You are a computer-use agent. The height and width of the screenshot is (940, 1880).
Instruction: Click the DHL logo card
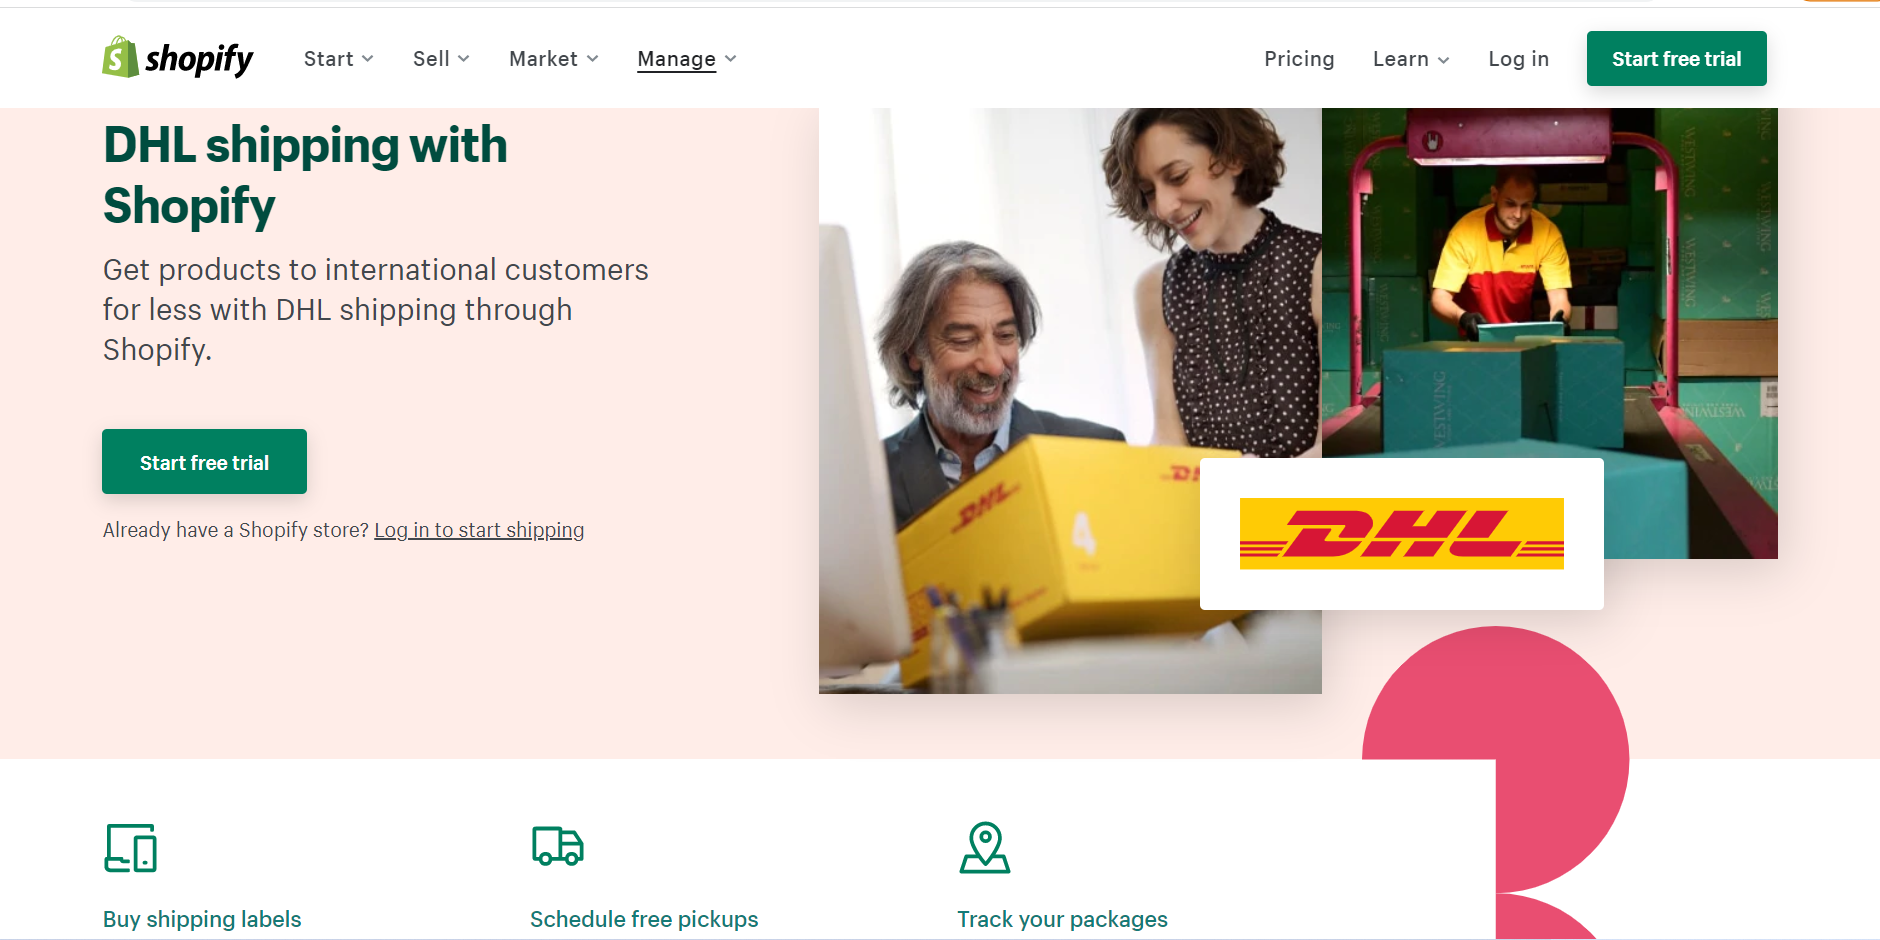[1401, 534]
